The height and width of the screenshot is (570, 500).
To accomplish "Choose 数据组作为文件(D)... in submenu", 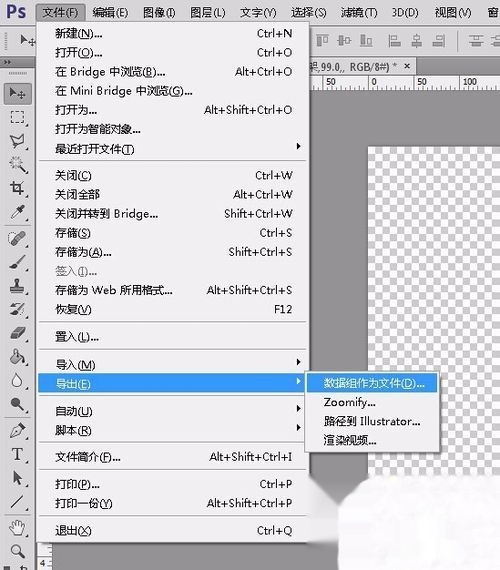I will pyautogui.click(x=372, y=383).
